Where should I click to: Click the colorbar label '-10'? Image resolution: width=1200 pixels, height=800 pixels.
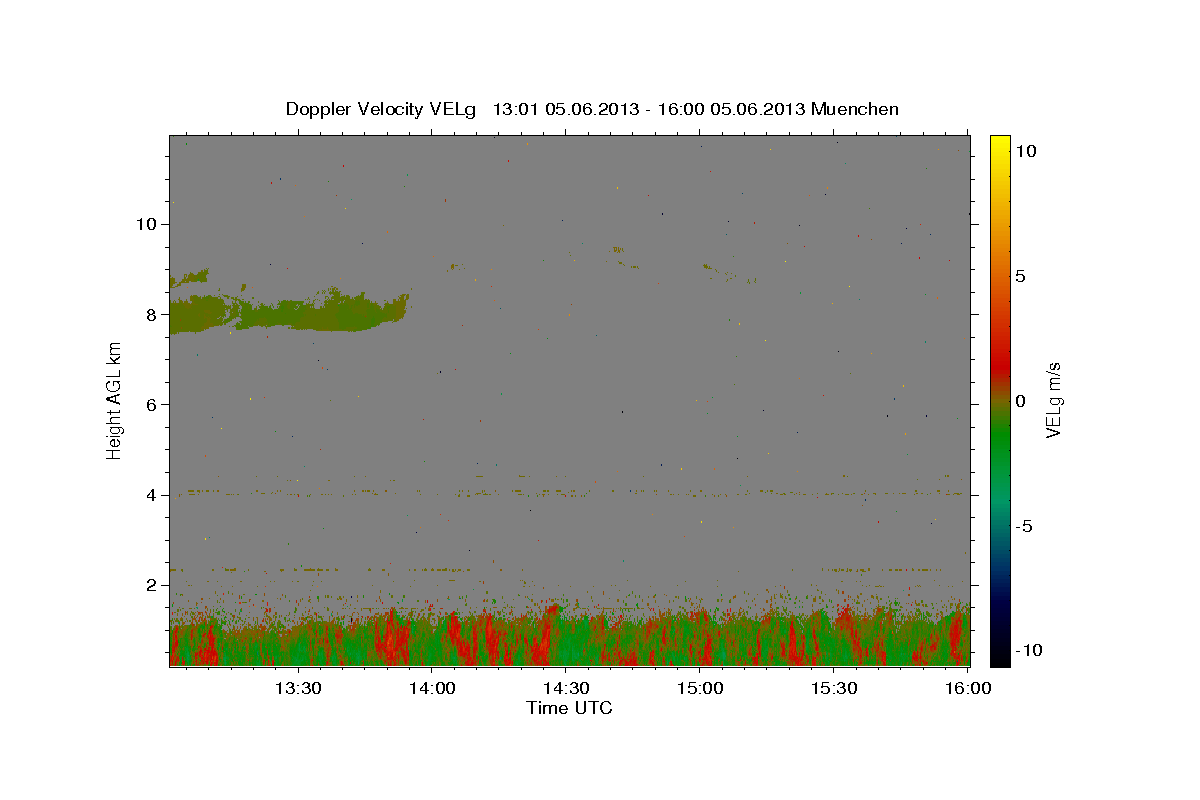(x=1028, y=650)
